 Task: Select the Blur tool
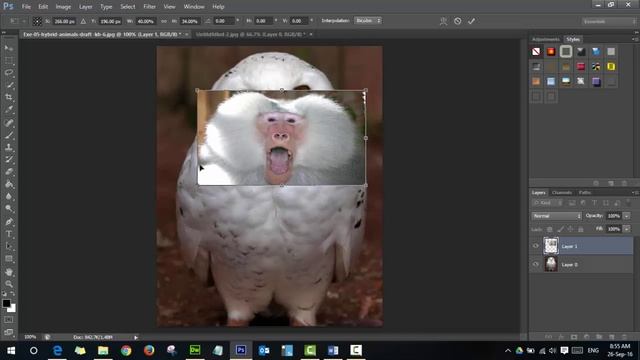[9, 196]
